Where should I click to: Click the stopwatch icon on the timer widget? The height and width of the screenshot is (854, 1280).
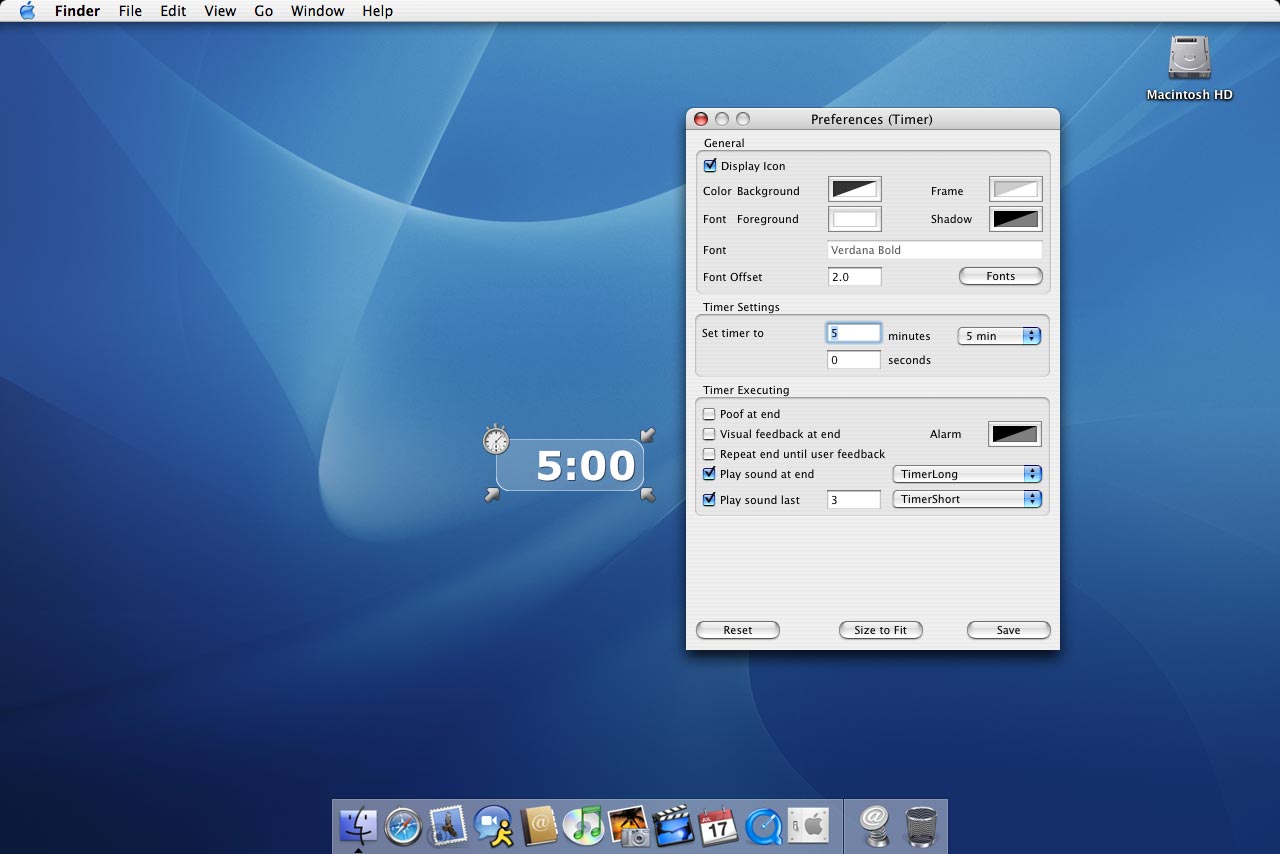(496, 439)
